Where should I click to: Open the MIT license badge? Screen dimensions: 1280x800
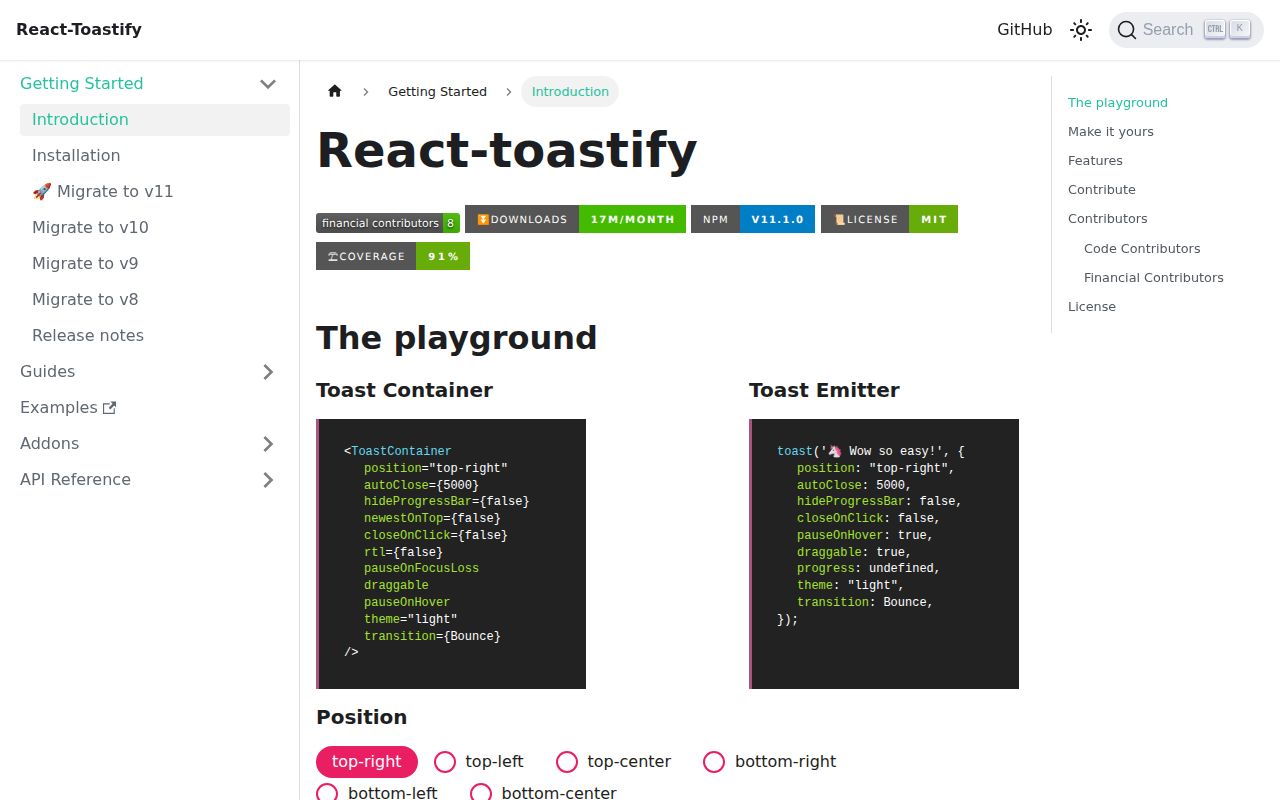pyautogui.click(x=889, y=219)
